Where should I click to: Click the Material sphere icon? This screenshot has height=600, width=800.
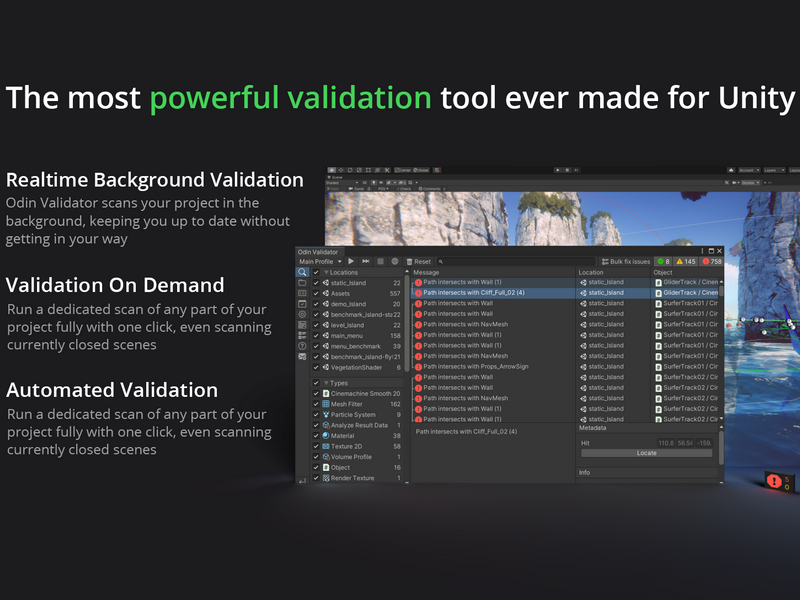click(x=326, y=436)
